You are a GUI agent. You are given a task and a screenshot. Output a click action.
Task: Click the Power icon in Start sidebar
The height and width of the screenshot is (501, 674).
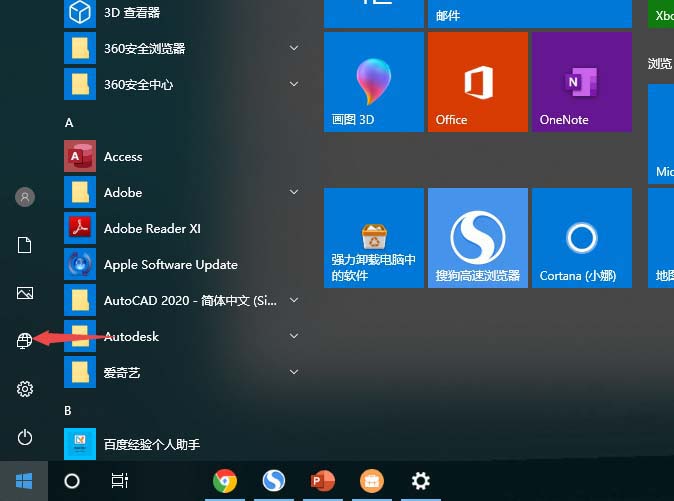click(x=25, y=437)
